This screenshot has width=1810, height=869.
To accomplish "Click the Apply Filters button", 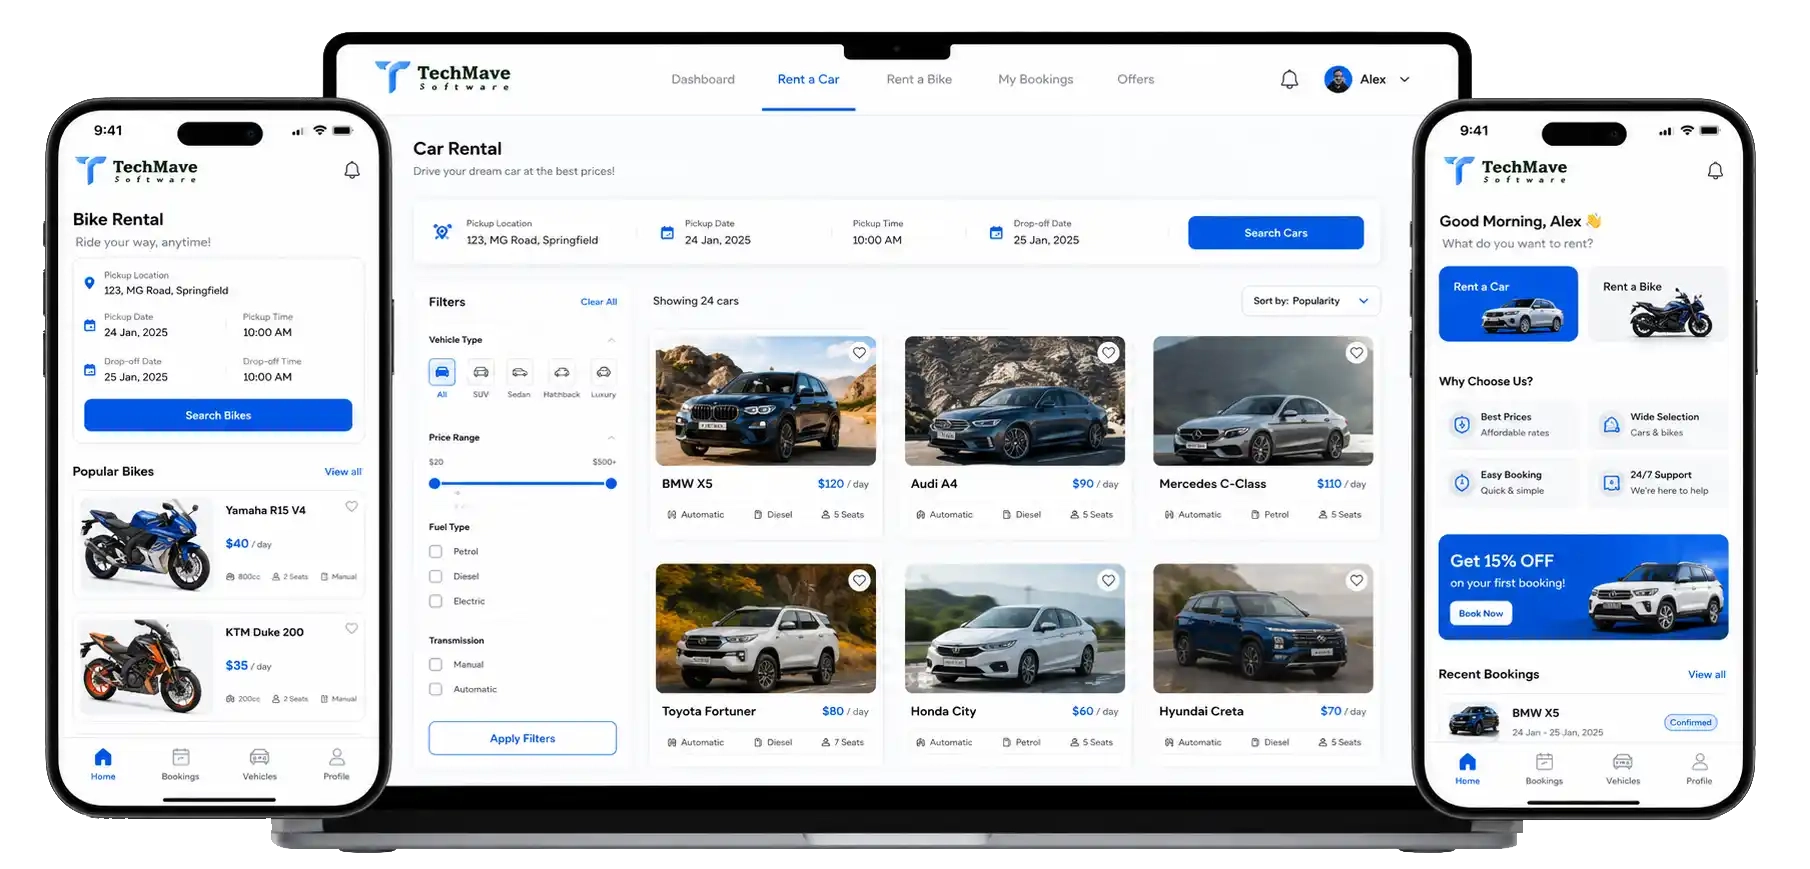I will pos(522,738).
